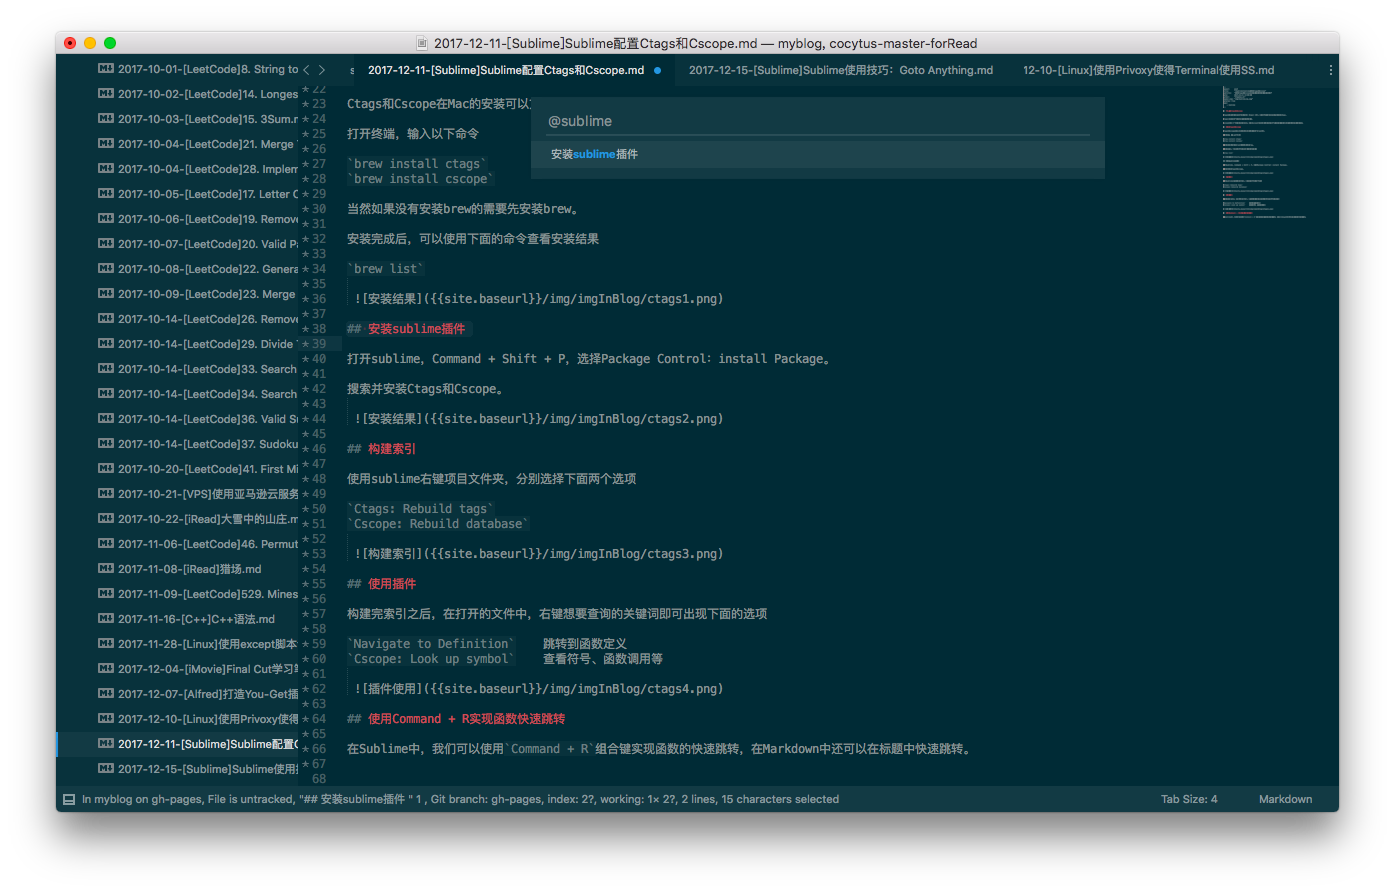
Task: Open 2017-10-22-[iRead]大雪中的山庄 file
Action: click(x=208, y=519)
